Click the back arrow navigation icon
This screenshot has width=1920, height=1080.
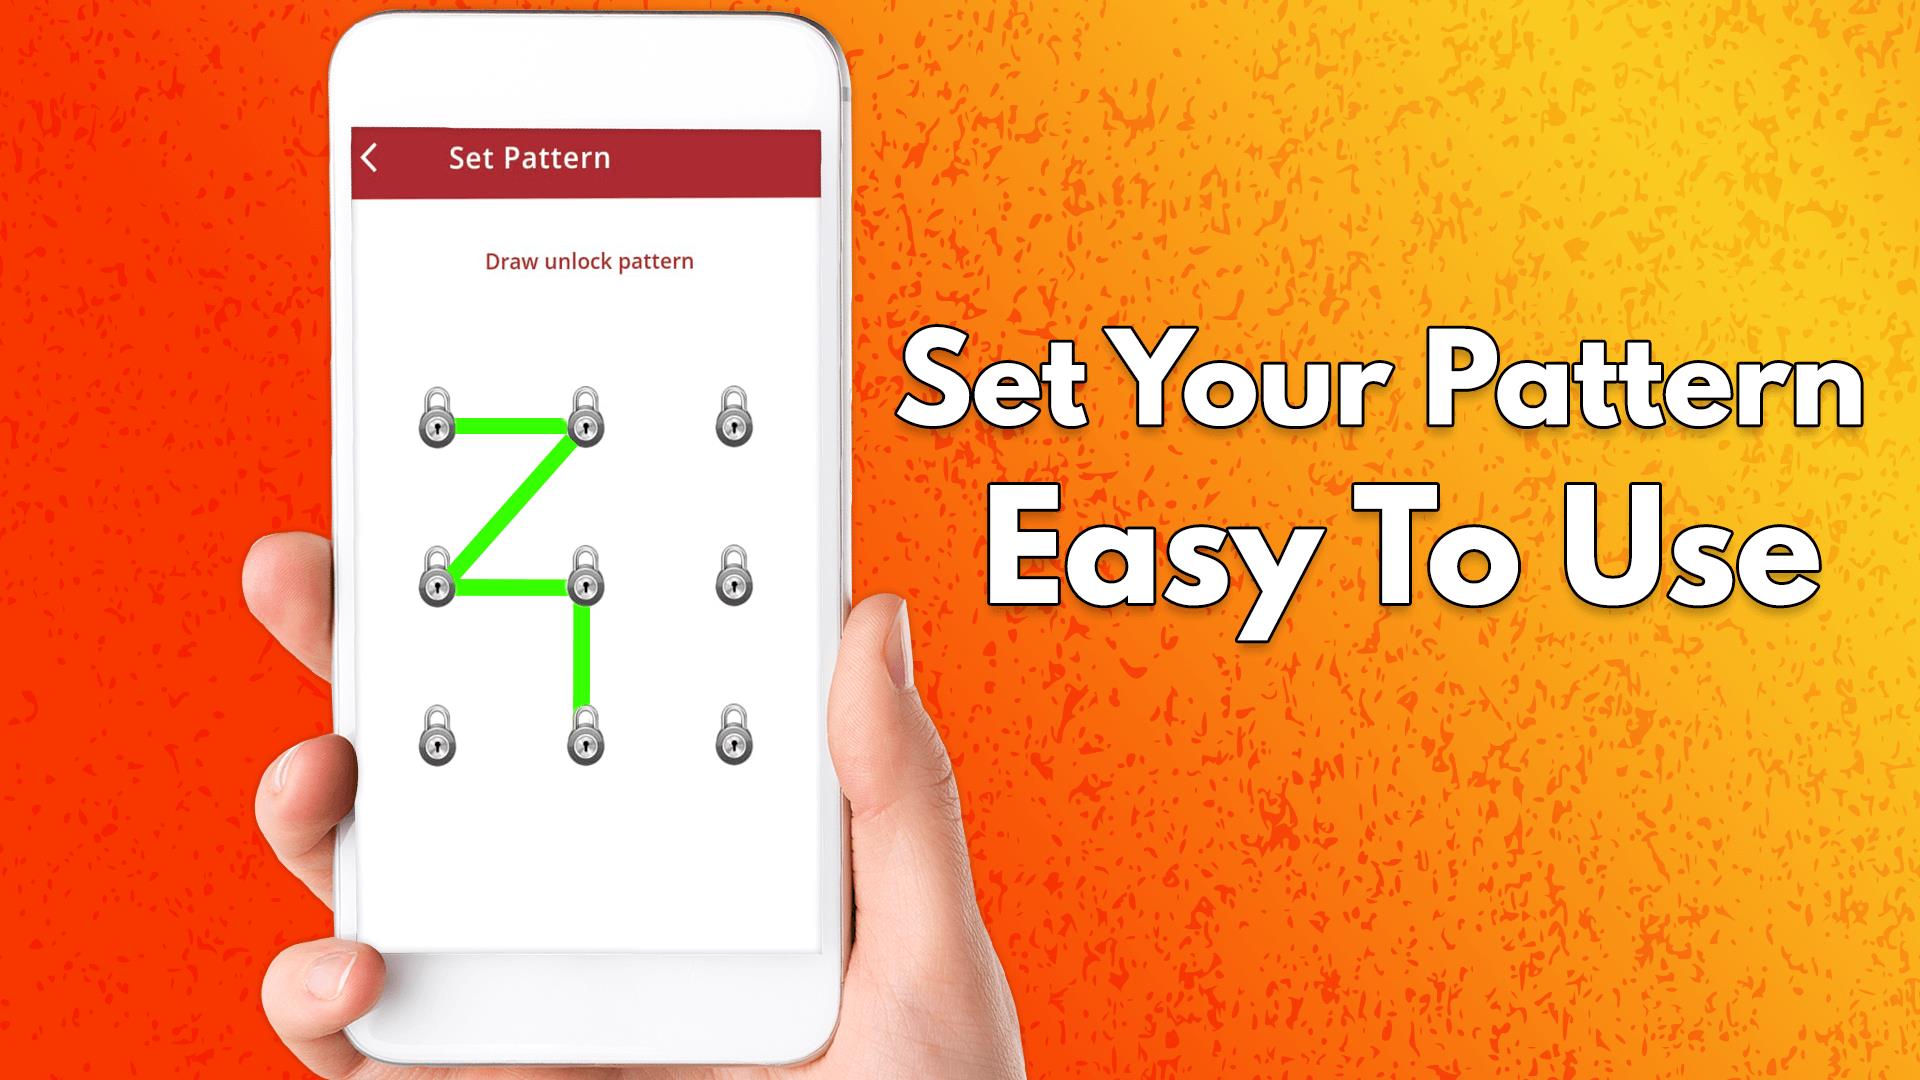coord(367,158)
